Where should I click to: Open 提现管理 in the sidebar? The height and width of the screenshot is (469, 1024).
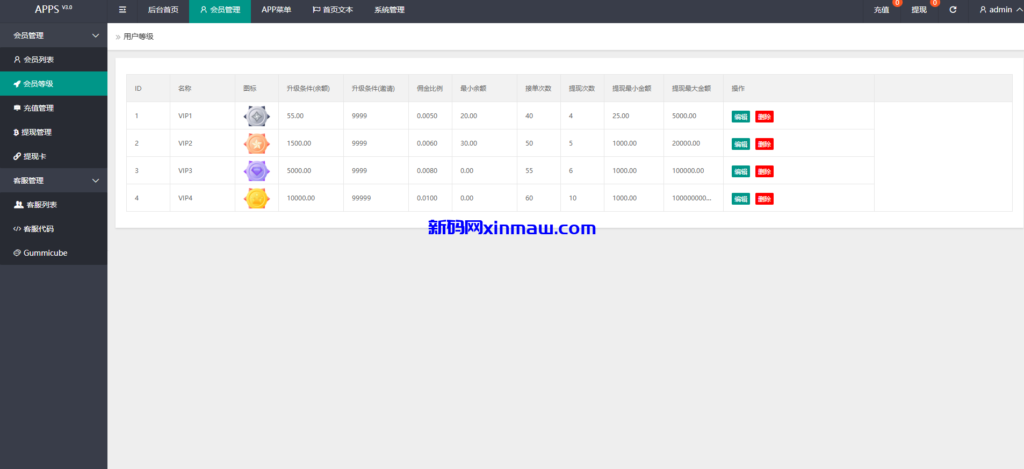pyautogui.click(x=54, y=132)
